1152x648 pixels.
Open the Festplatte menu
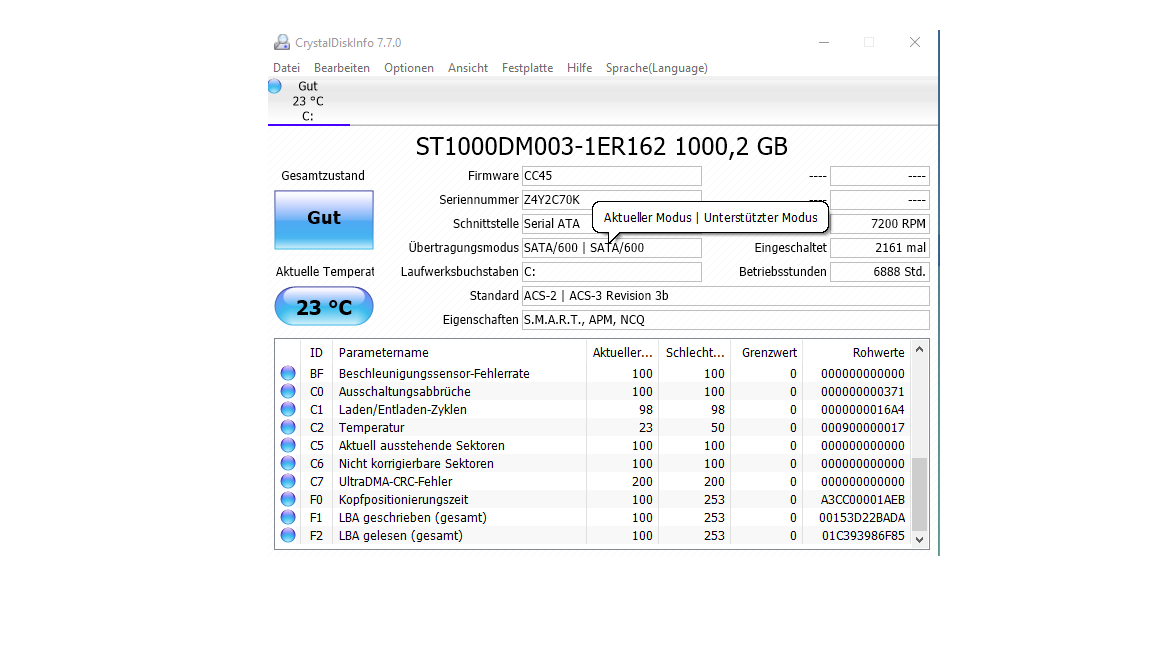tap(528, 68)
